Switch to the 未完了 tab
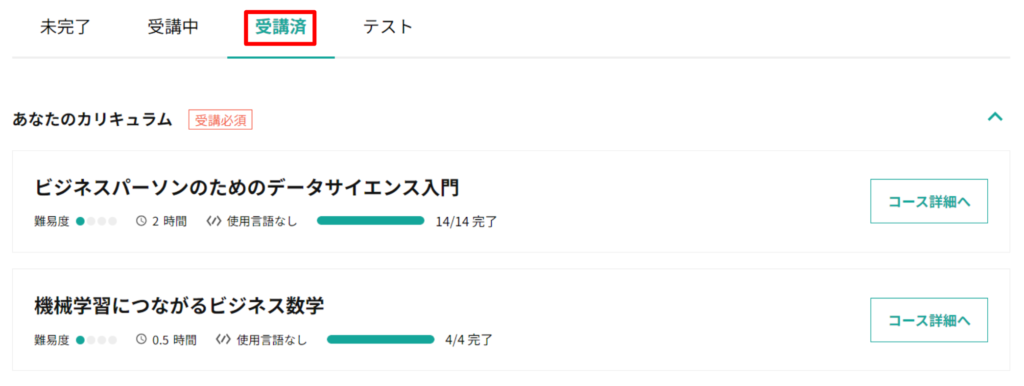Viewport: 1024px width, 386px height. click(x=65, y=27)
